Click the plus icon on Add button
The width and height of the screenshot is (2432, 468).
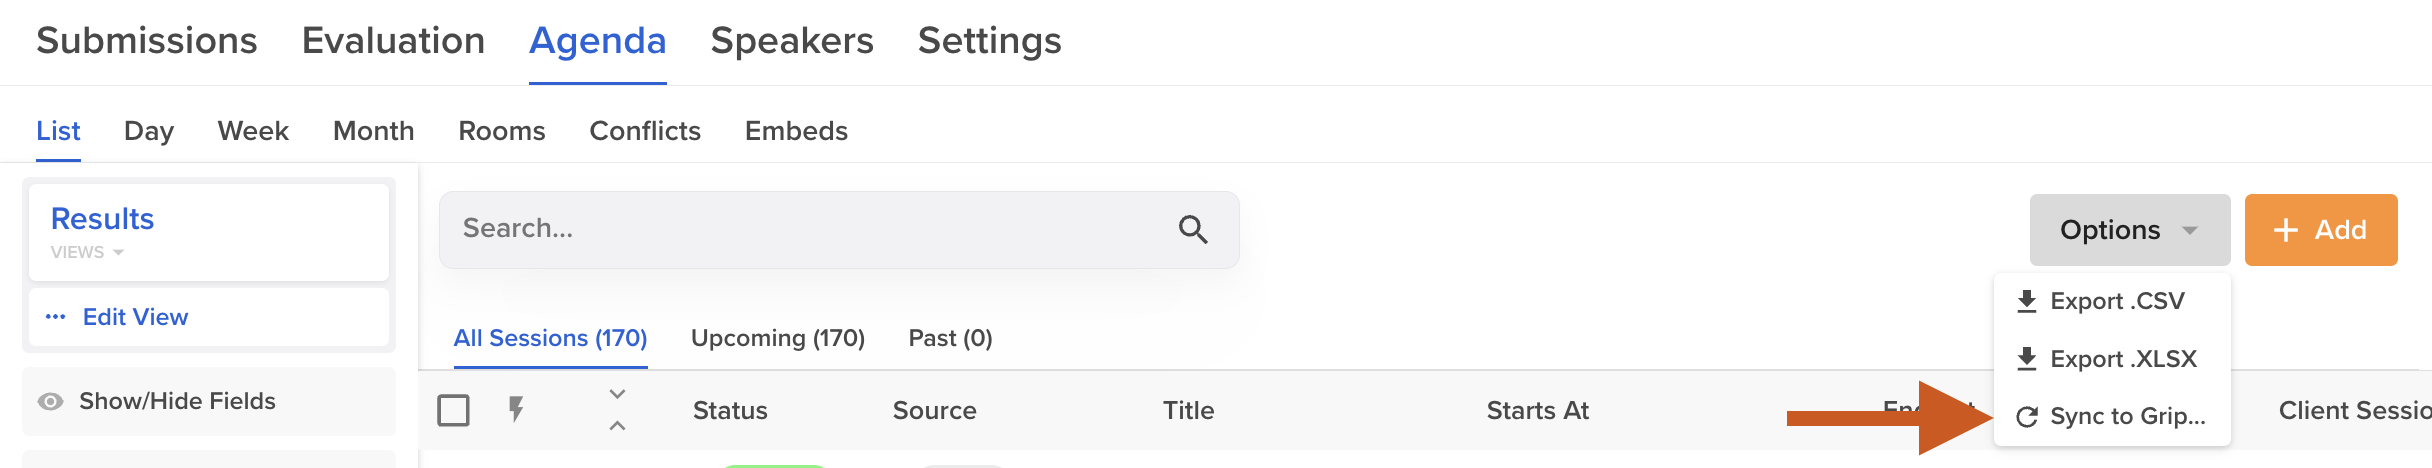[2286, 230]
